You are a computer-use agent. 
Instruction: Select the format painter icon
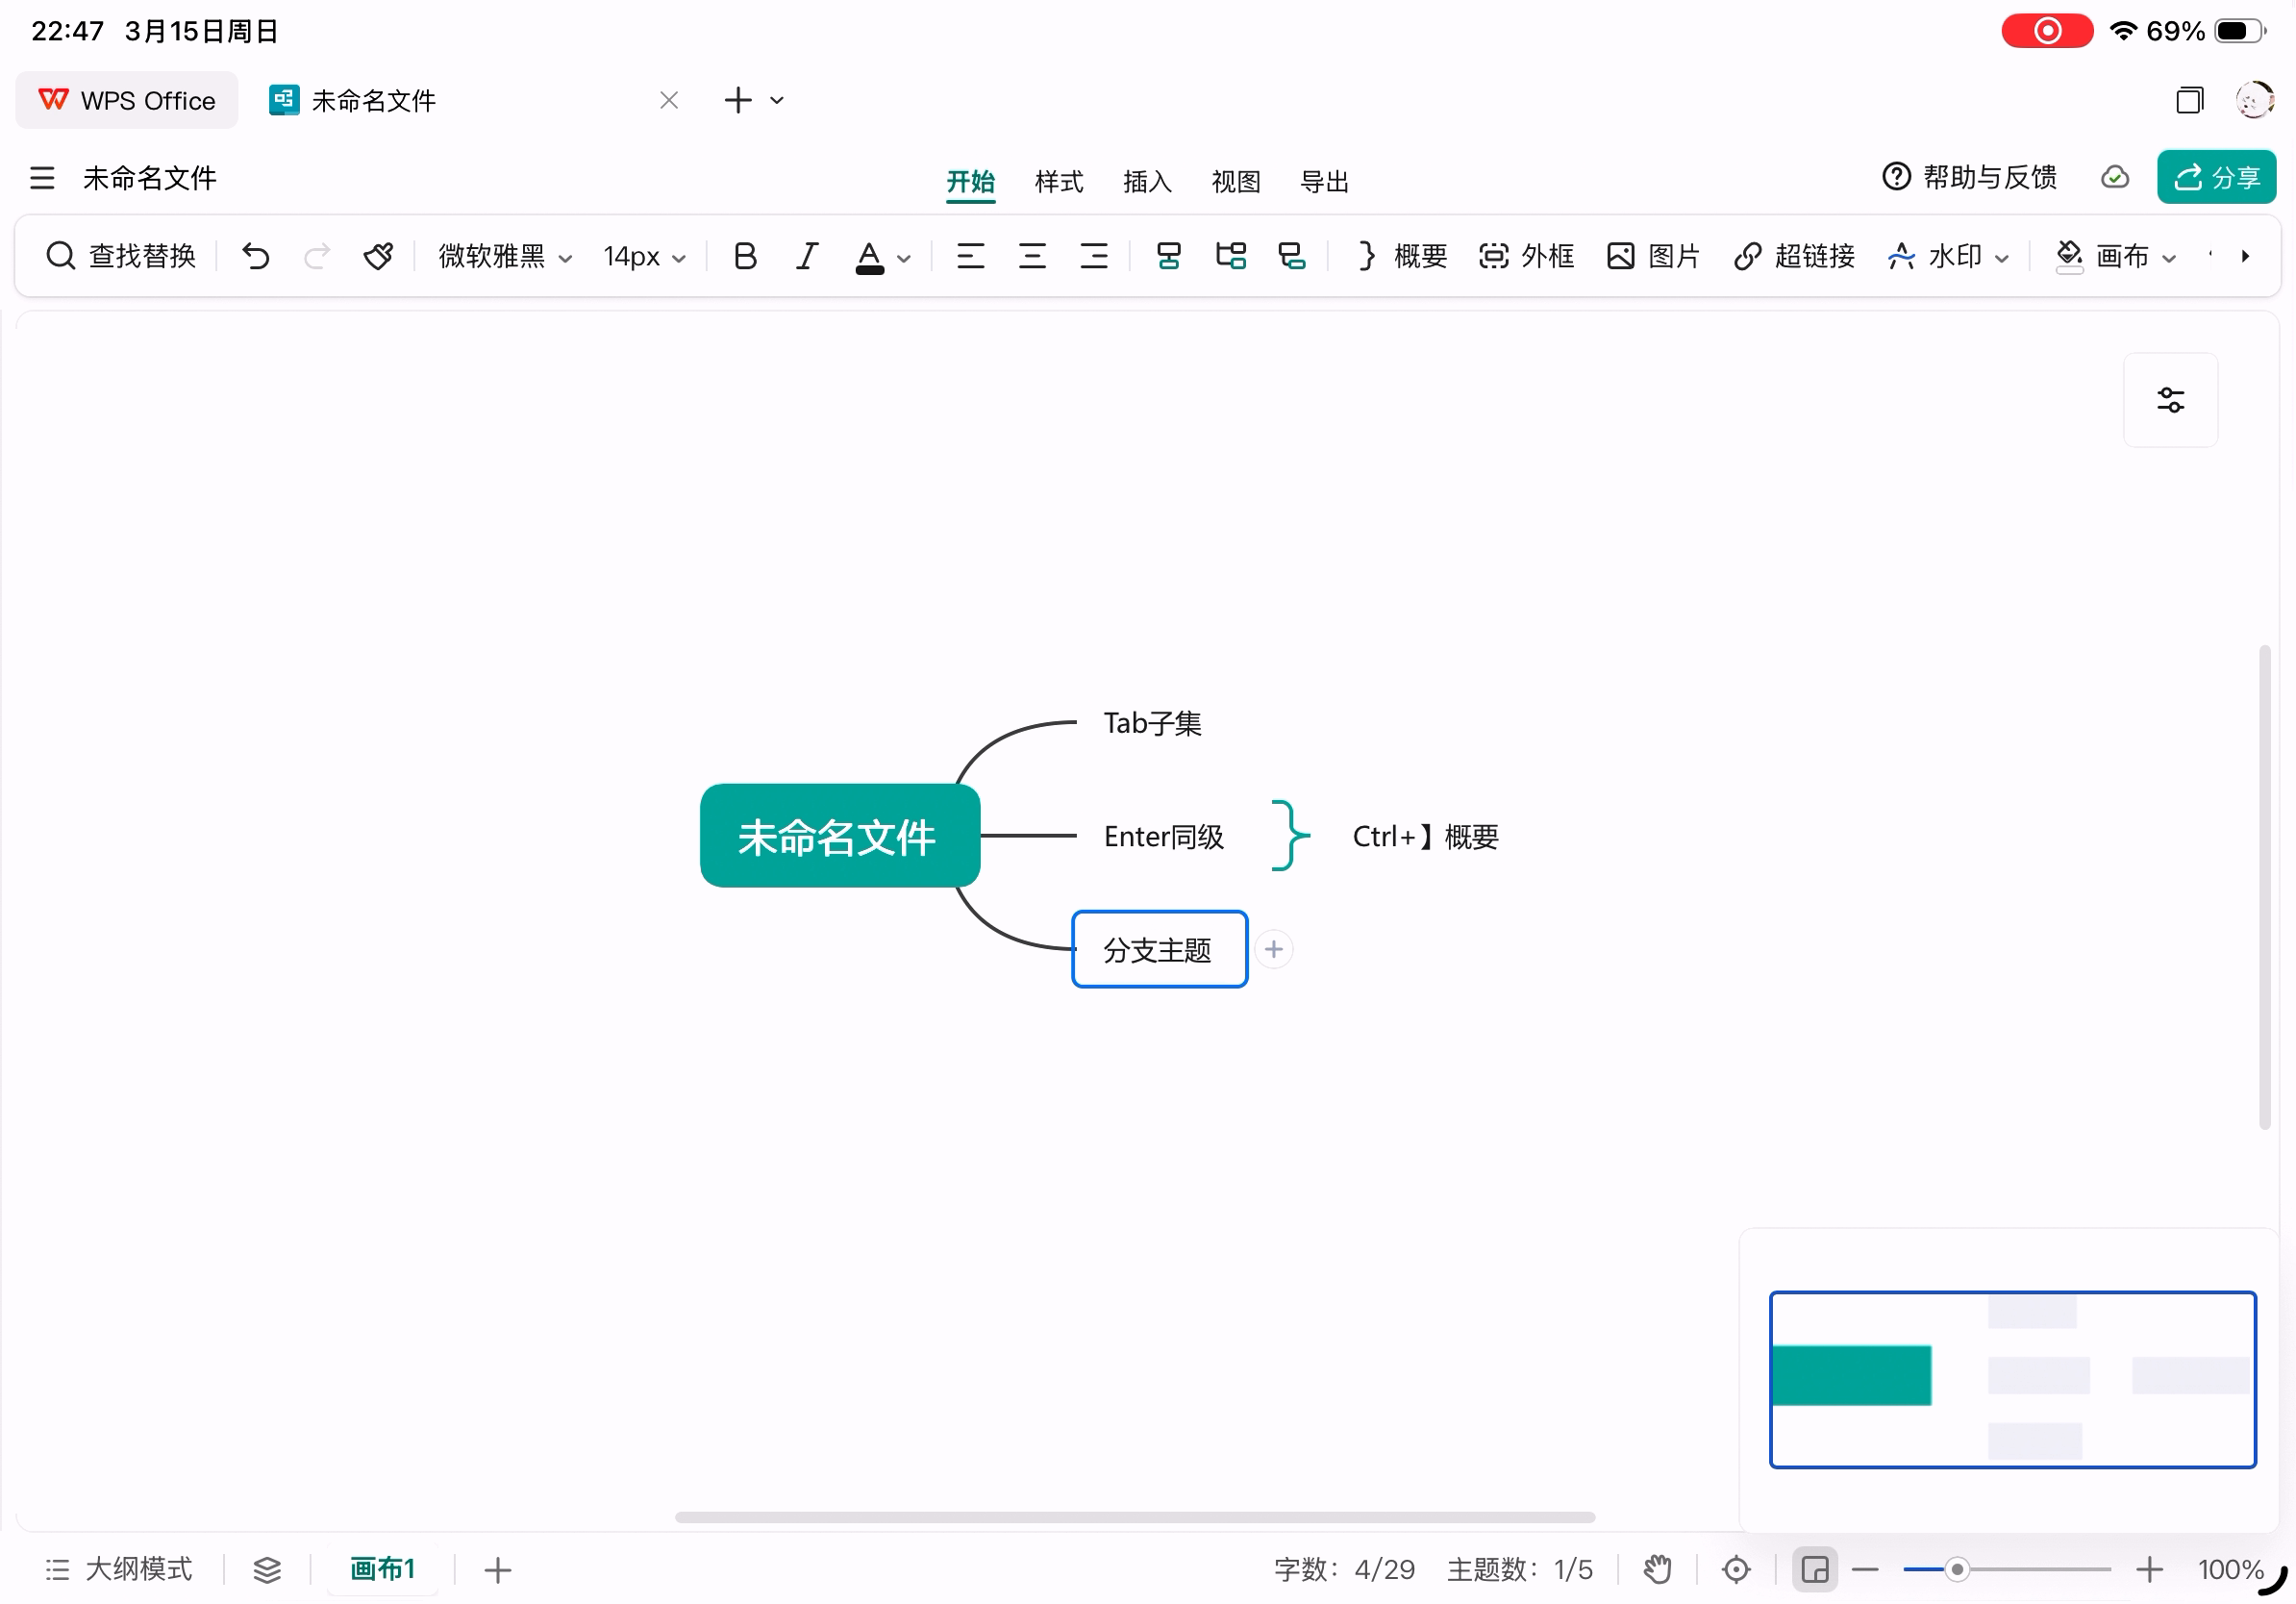coord(378,257)
